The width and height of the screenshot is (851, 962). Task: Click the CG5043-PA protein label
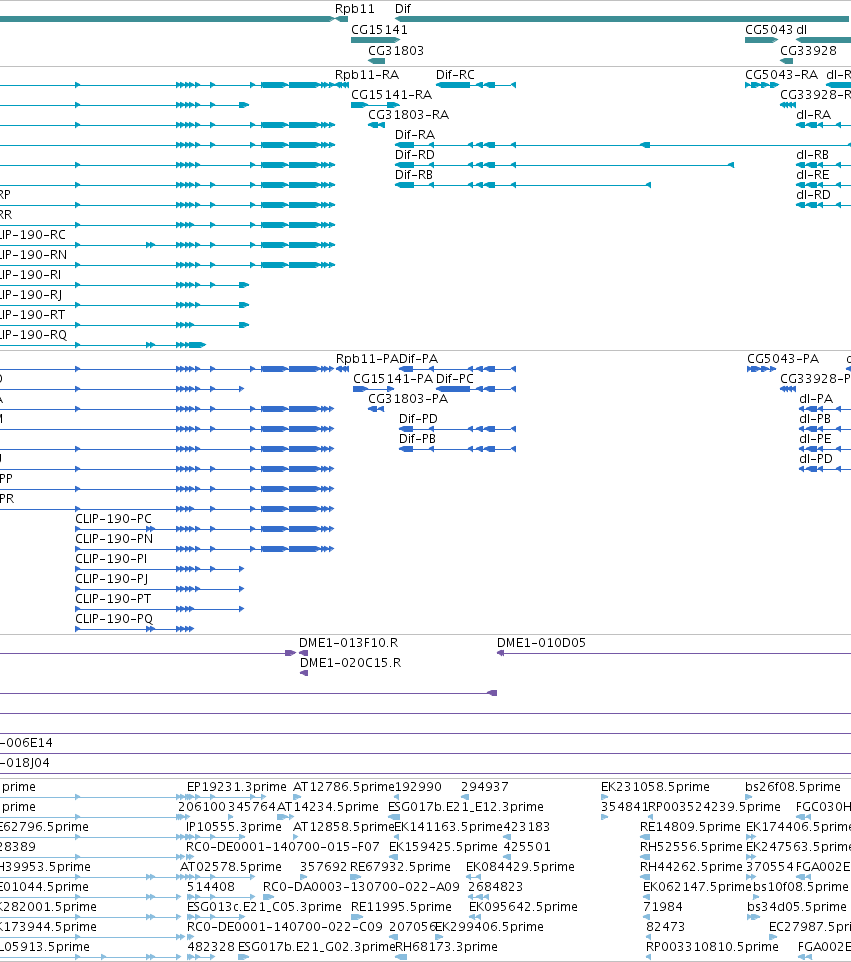coord(783,358)
